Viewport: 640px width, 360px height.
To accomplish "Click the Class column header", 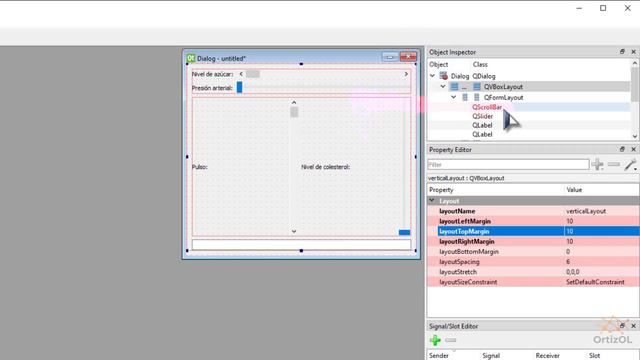I will pos(480,64).
